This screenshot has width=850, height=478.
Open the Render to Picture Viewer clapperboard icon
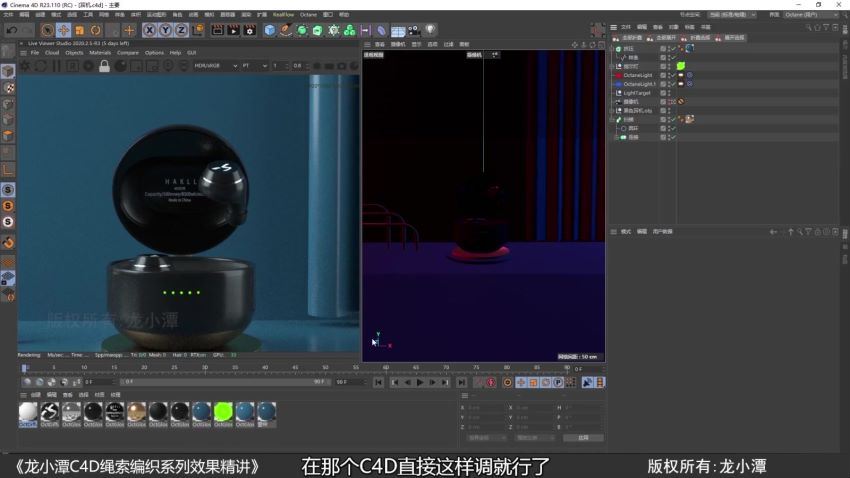point(233,30)
